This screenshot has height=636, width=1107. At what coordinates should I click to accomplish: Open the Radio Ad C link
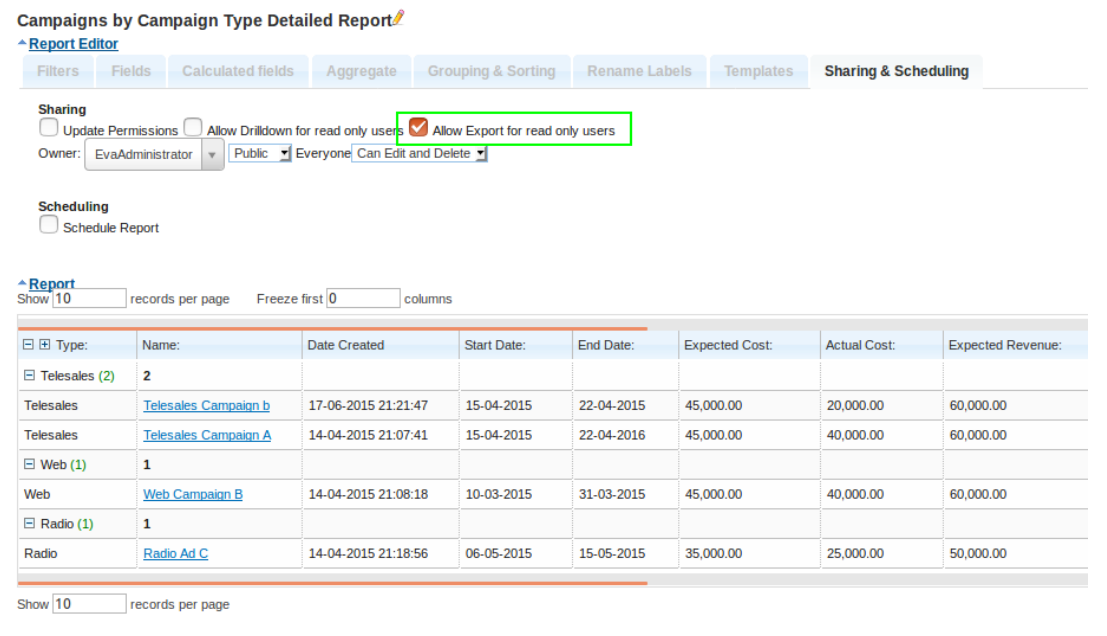coord(175,554)
